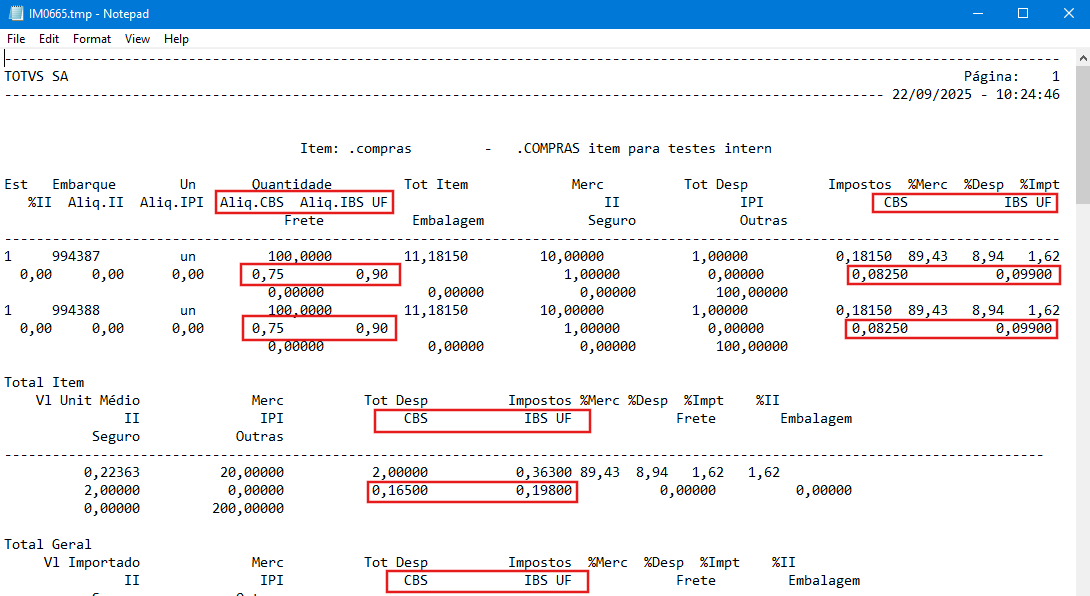This screenshot has width=1090, height=596.
Task: Open the Edit menu
Action: 49,39
